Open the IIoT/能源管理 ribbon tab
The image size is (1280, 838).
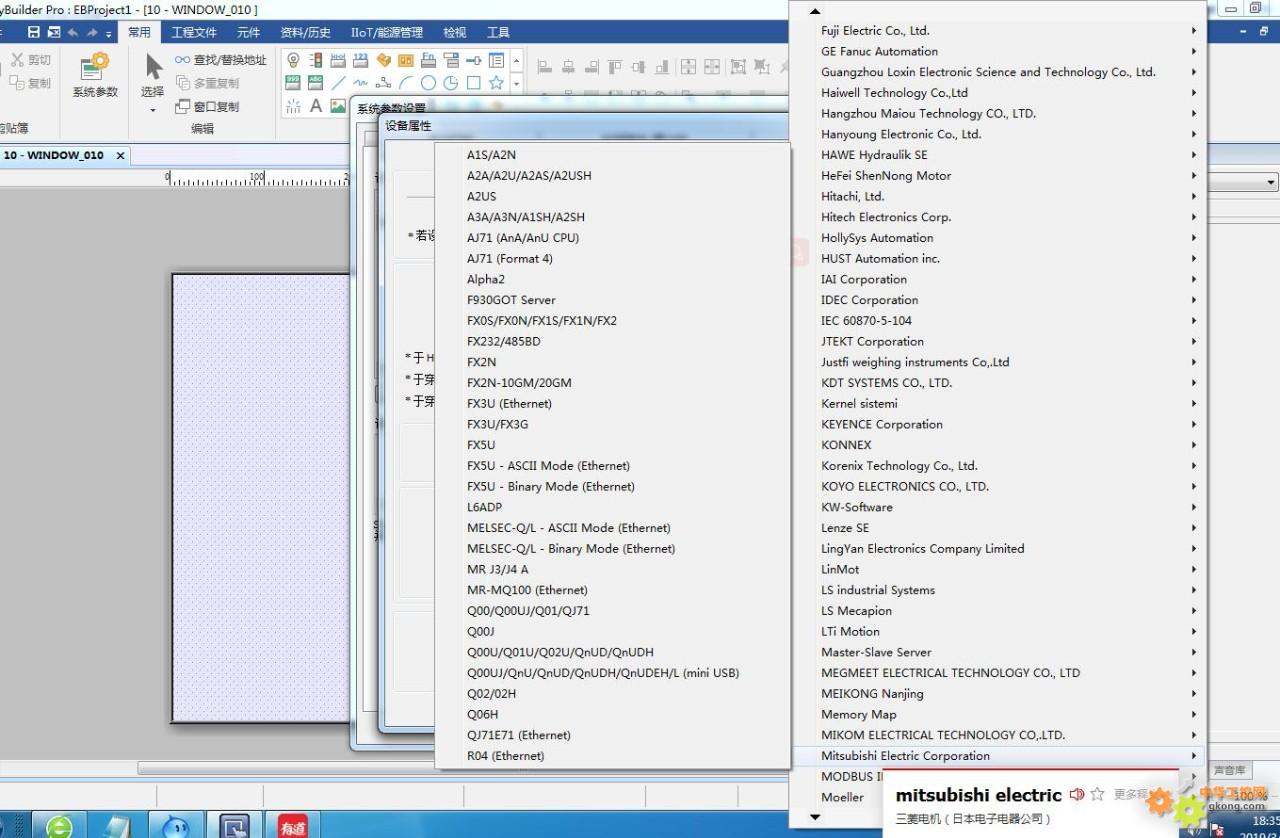(386, 32)
